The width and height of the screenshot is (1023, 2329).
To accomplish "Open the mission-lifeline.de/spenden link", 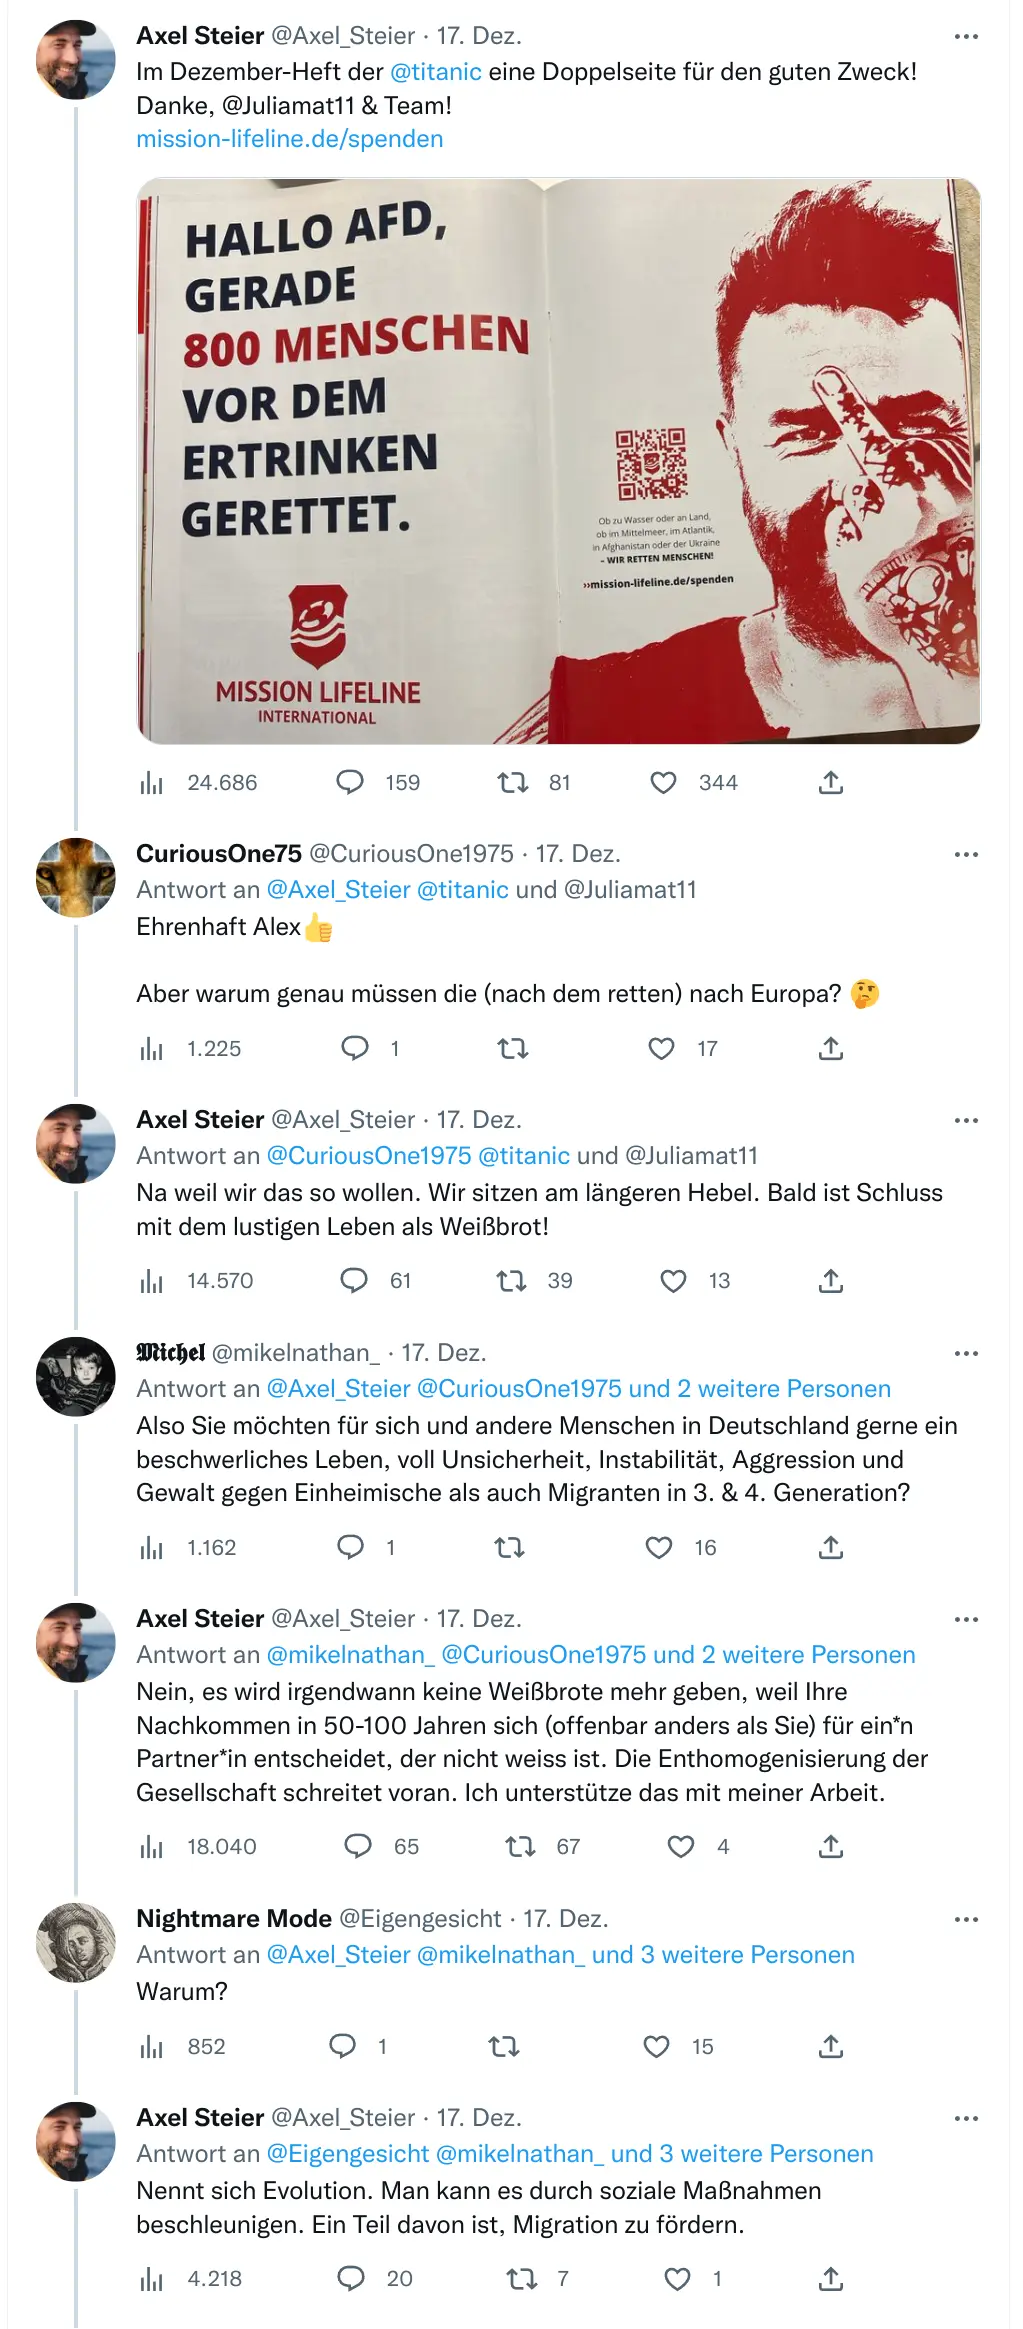I will pos(290,139).
